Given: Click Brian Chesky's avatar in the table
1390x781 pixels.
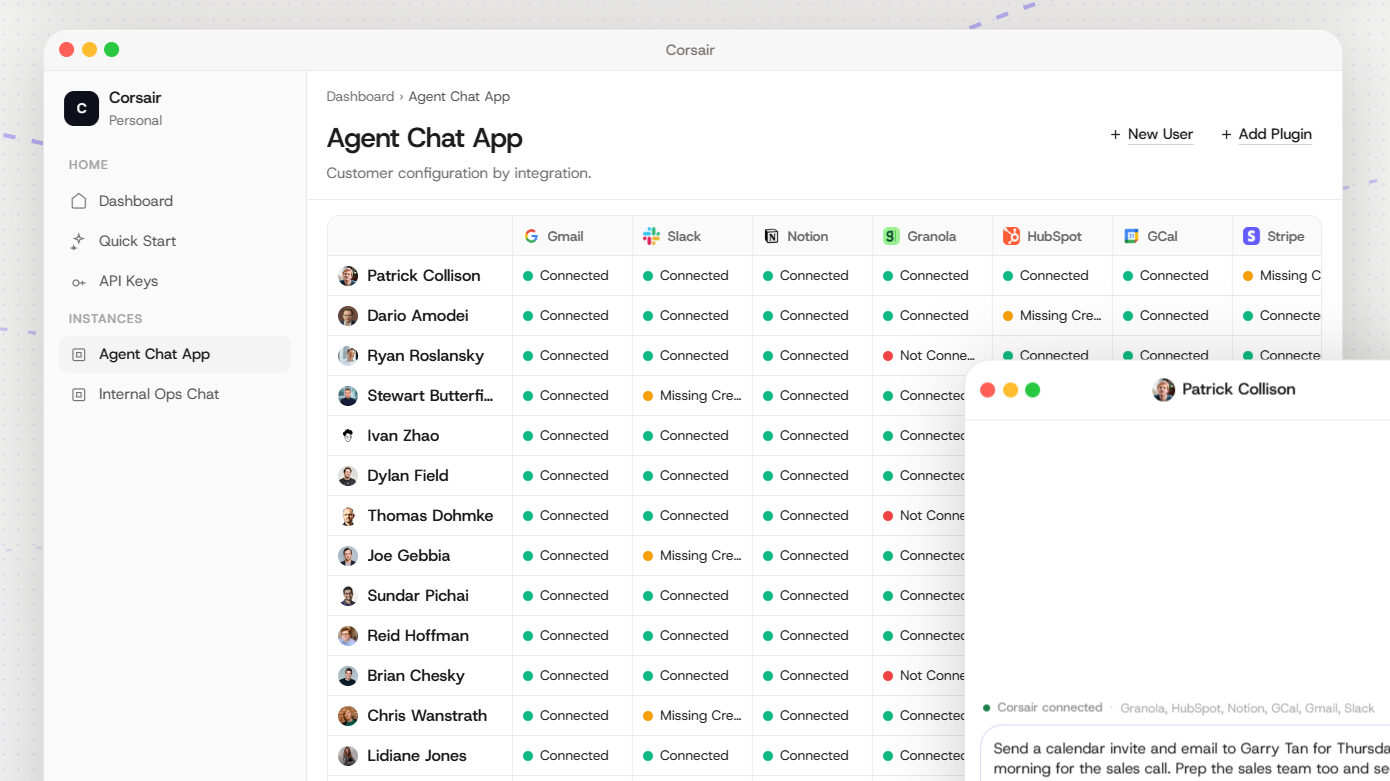Looking at the screenshot, I should 348,676.
